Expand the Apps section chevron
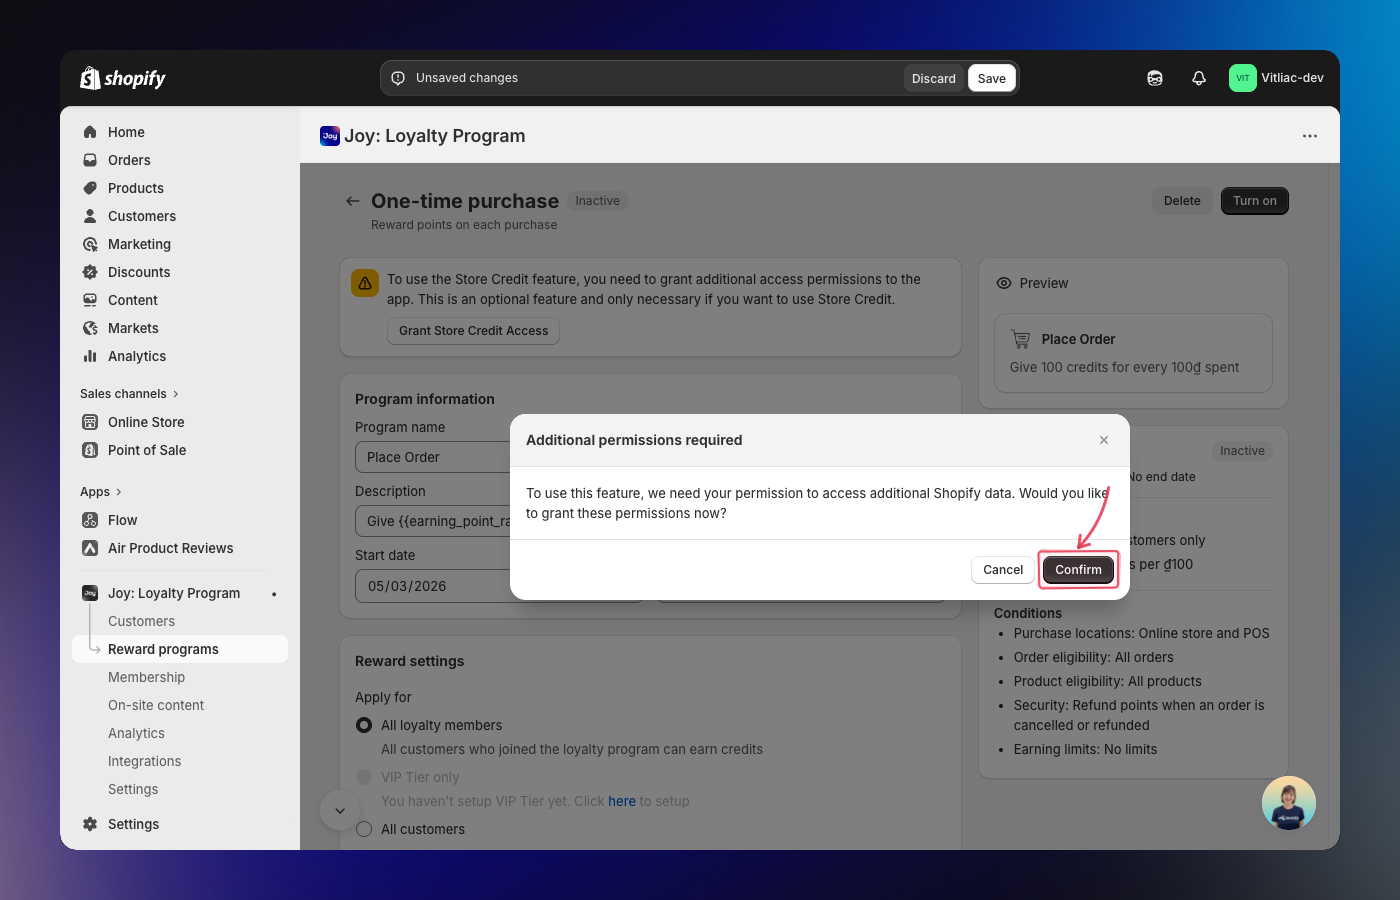The width and height of the screenshot is (1400, 900). pos(119,492)
